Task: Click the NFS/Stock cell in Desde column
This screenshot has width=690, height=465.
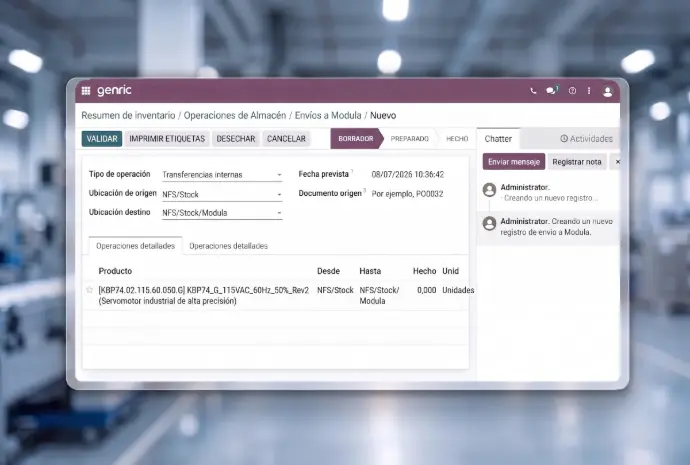Action: tap(335, 290)
